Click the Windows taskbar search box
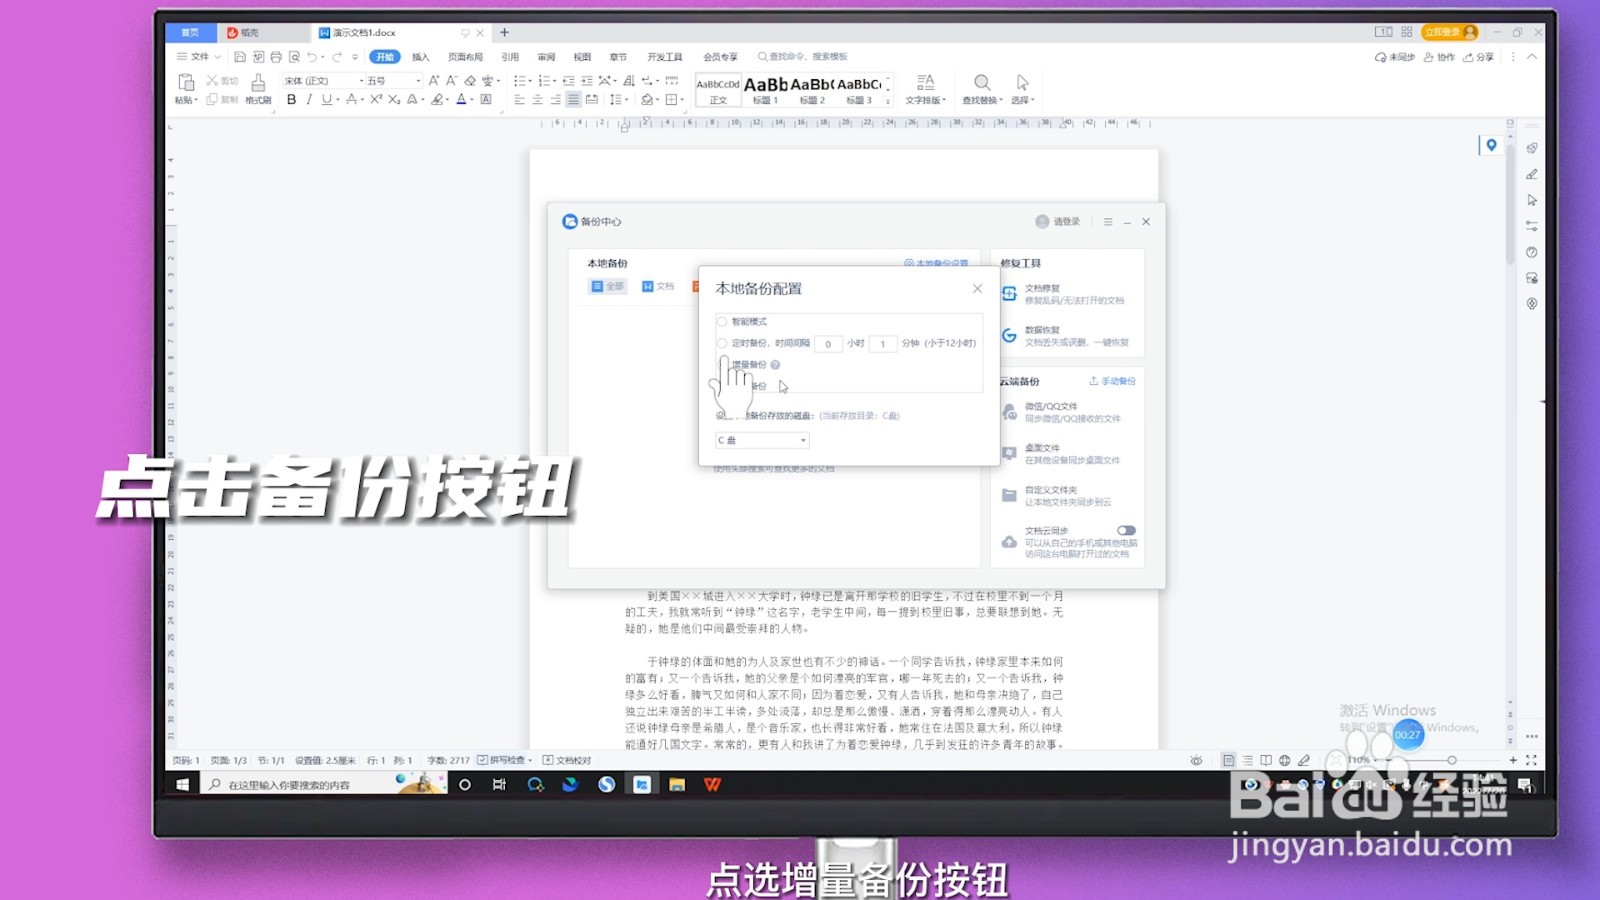This screenshot has height=900, width=1600. [x=322, y=785]
